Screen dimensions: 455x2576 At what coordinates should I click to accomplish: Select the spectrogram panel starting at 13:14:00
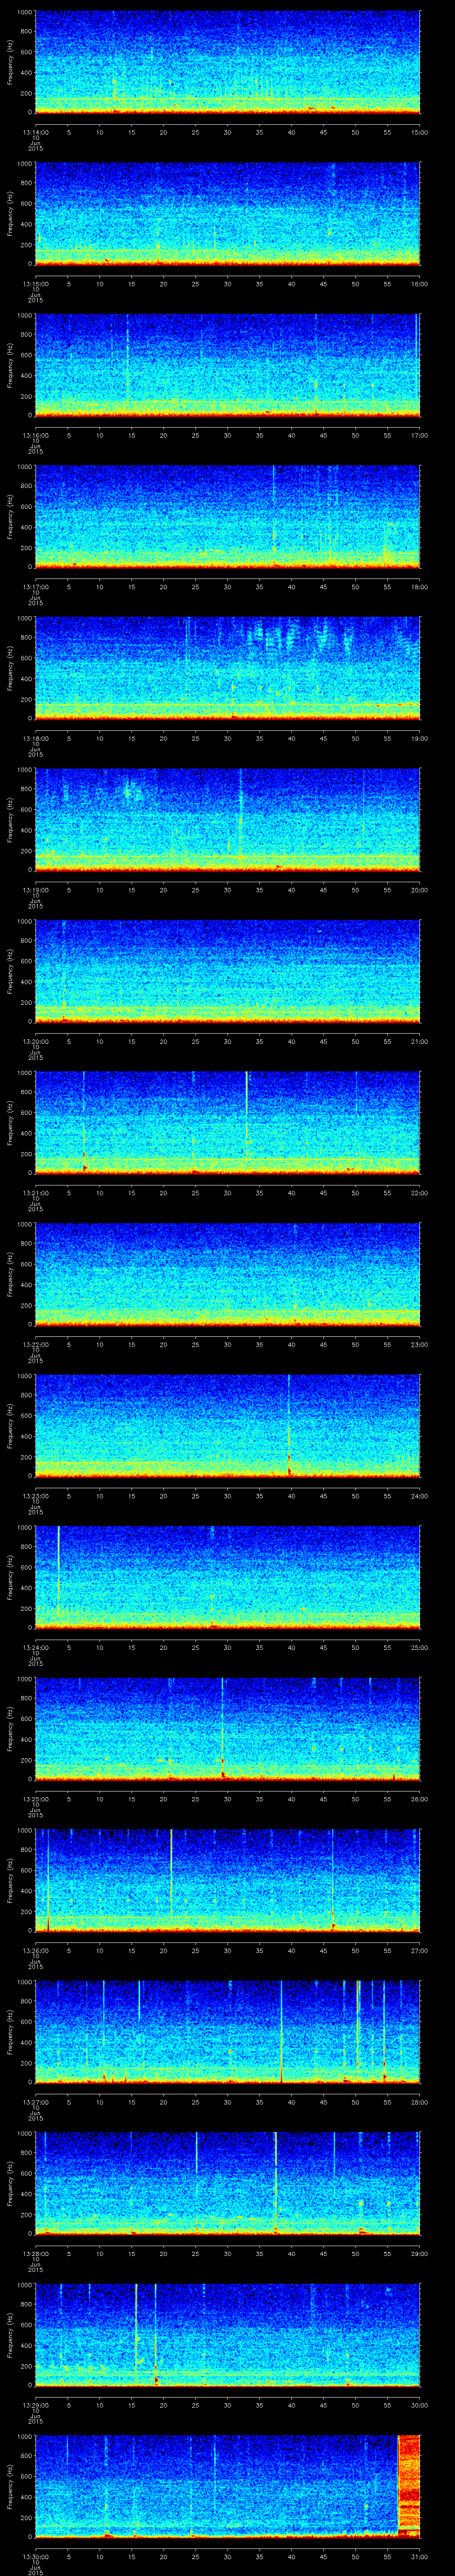click(228, 63)
